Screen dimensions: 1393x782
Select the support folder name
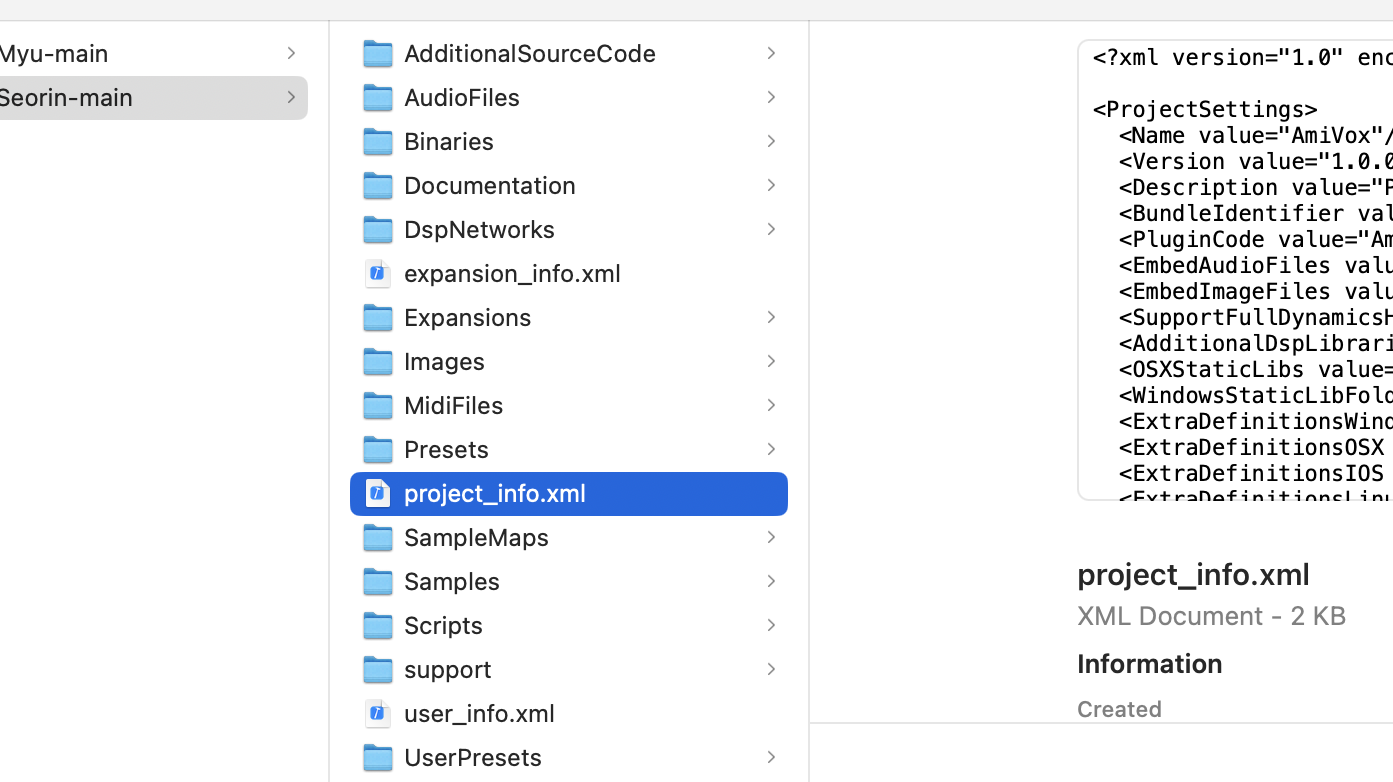click(448, 669)
